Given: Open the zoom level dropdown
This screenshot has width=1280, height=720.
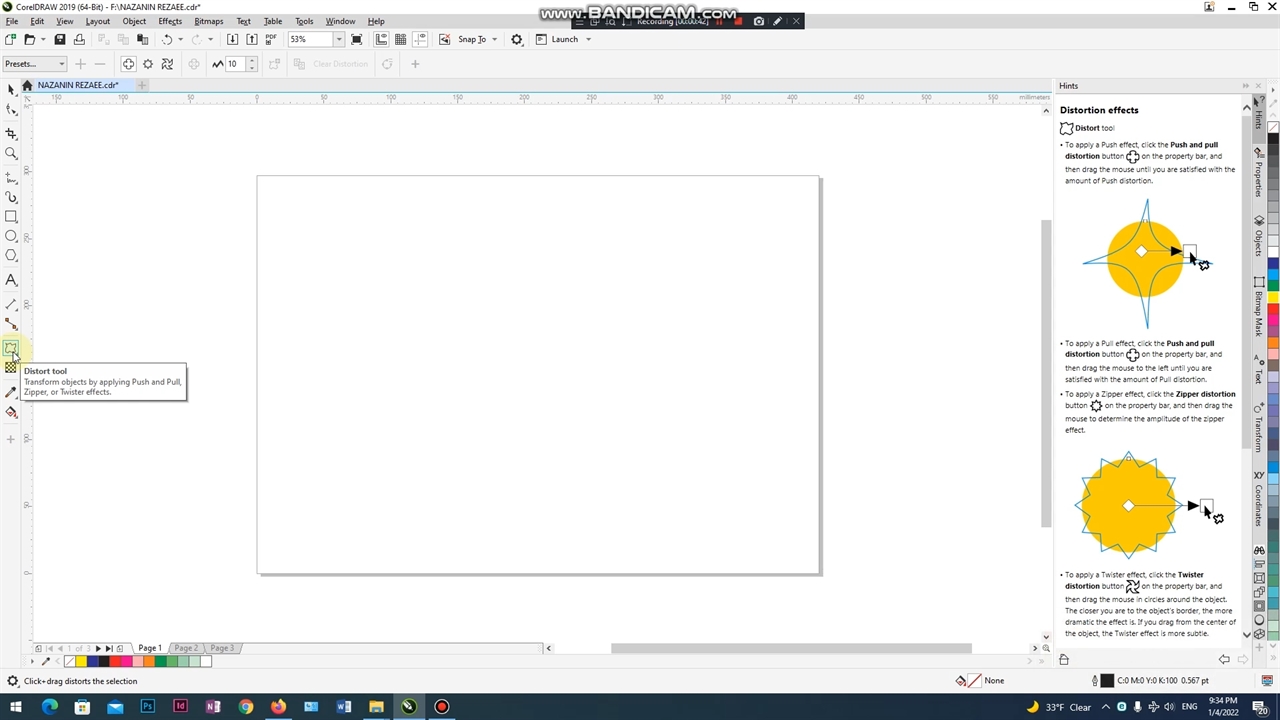Looking at the screenshot, I should [339, 39].
